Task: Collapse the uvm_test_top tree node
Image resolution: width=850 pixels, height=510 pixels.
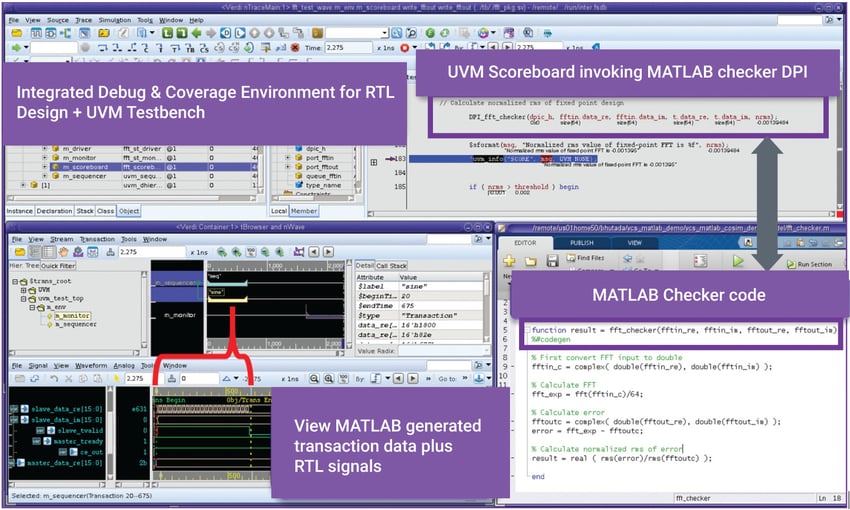Action: click(x=25, y=298)
